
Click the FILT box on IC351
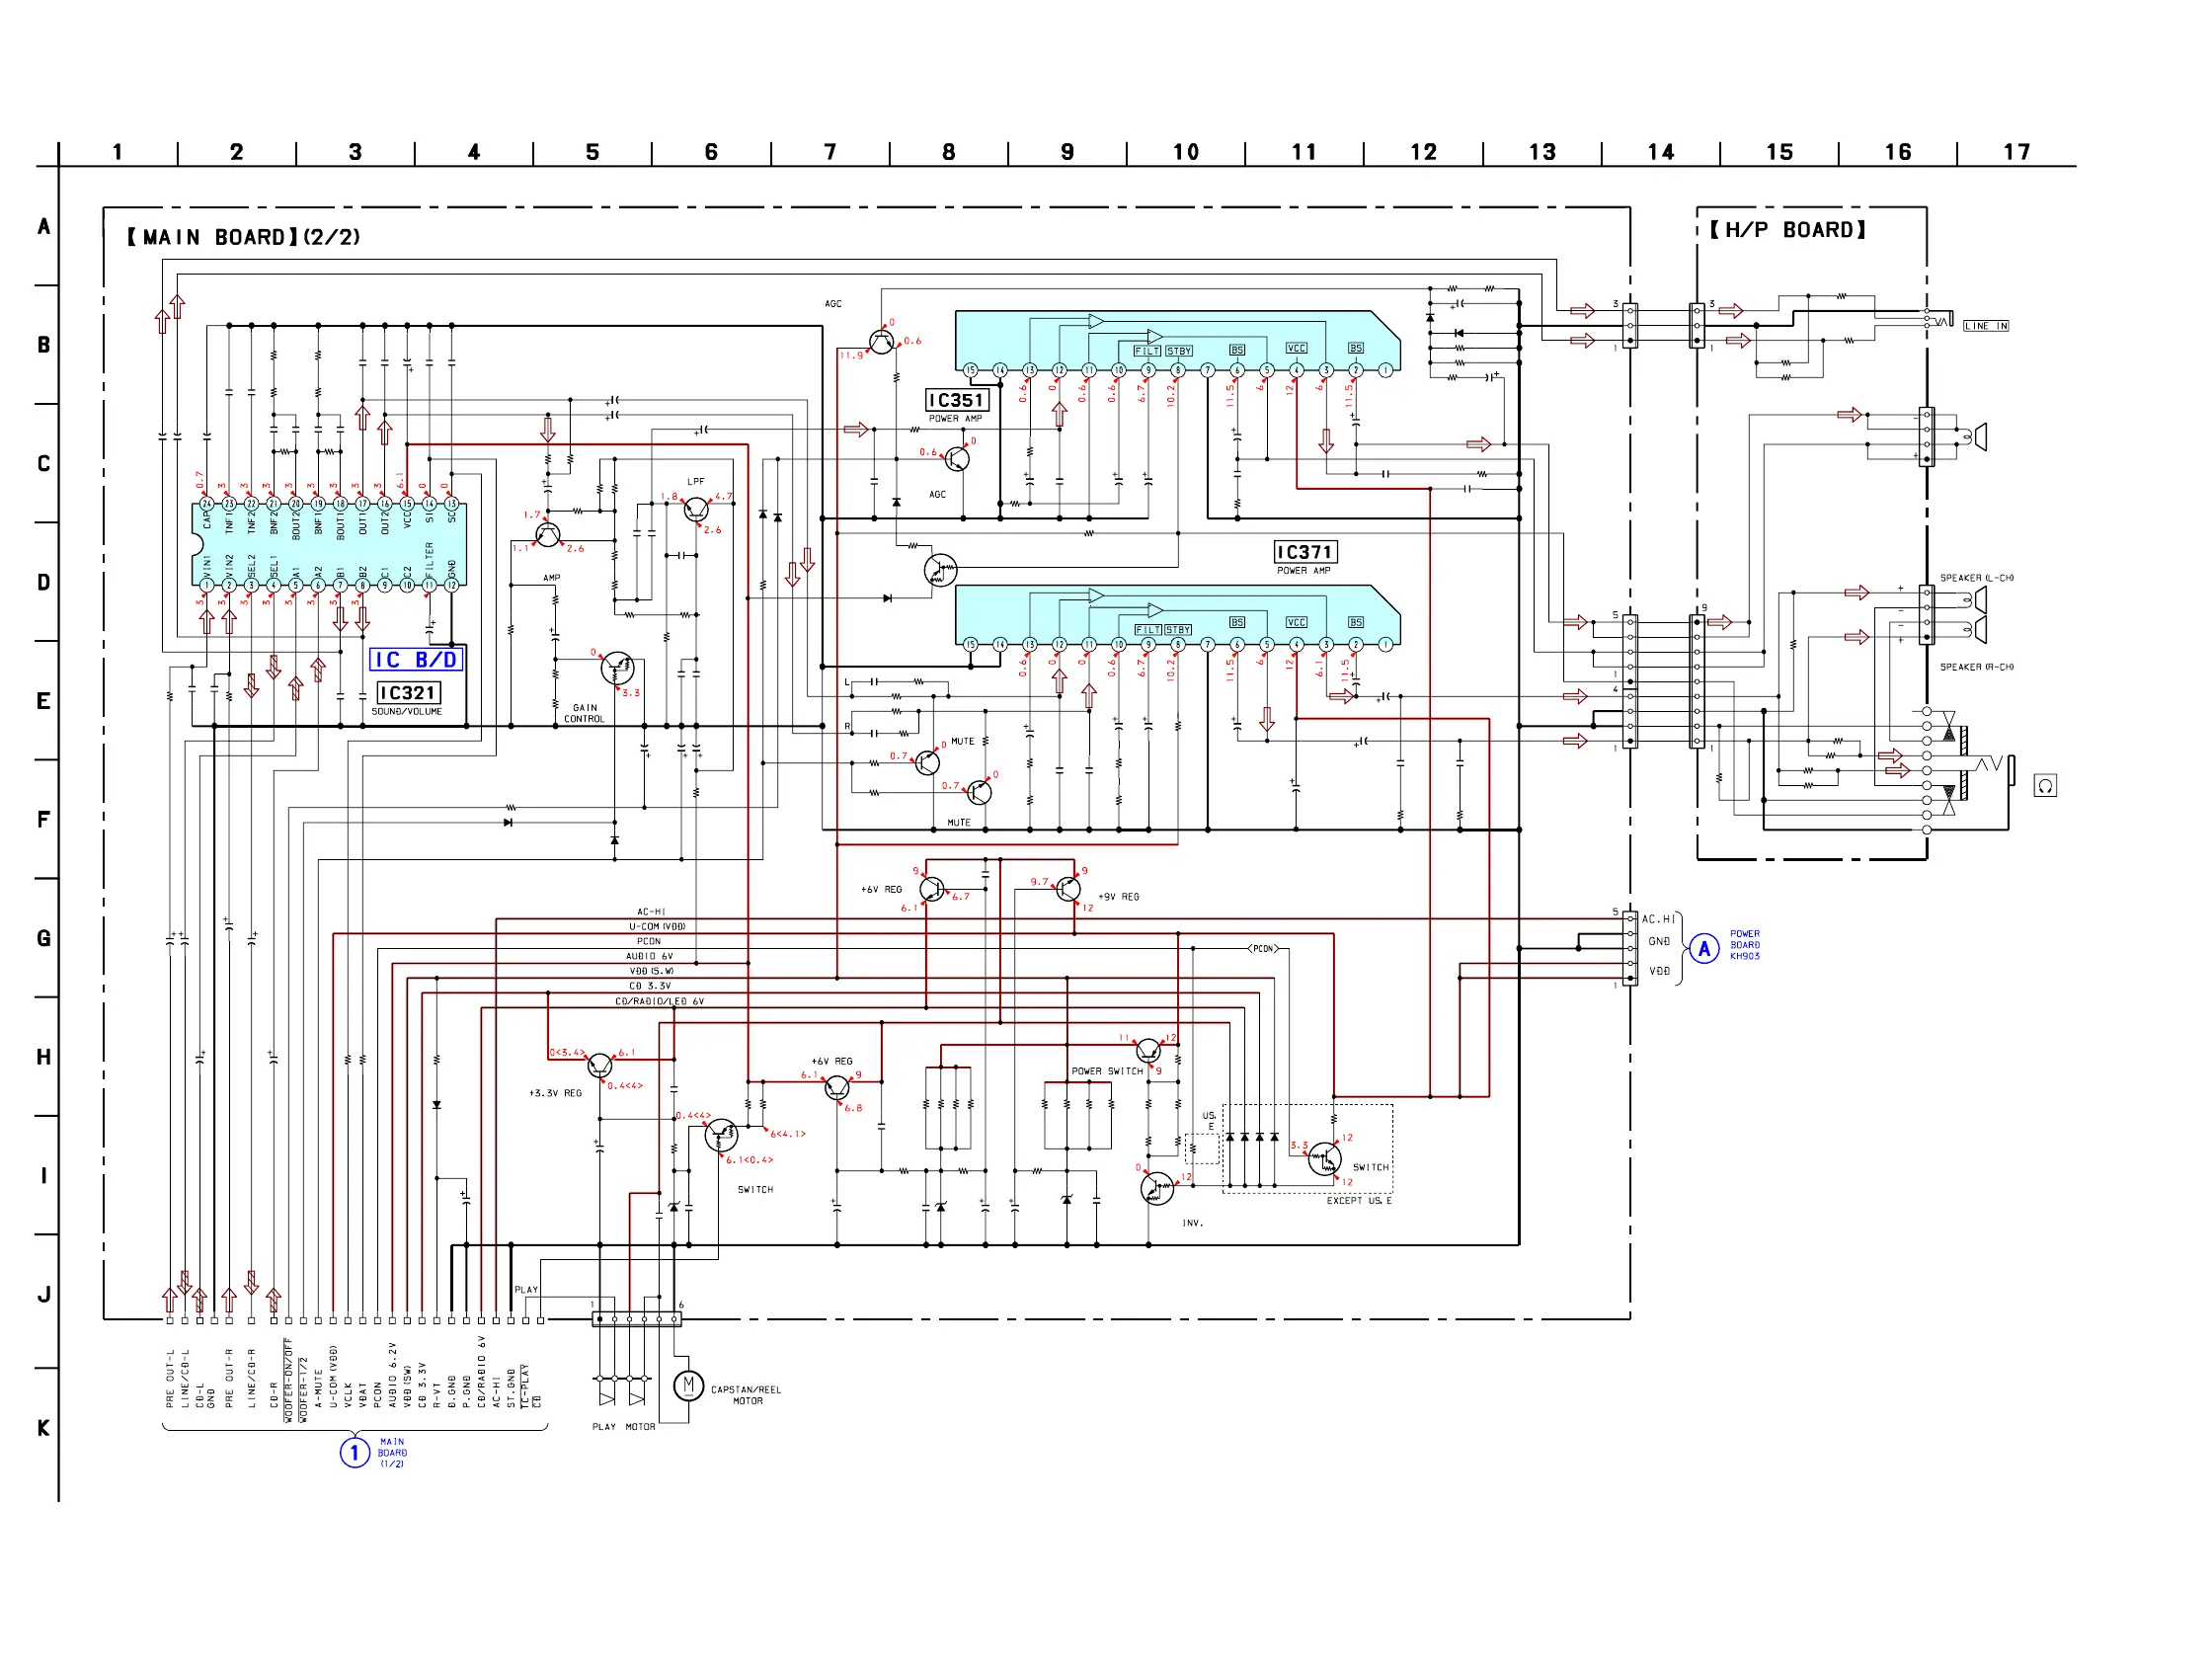pyautogui.click(x=1146, y=351)
